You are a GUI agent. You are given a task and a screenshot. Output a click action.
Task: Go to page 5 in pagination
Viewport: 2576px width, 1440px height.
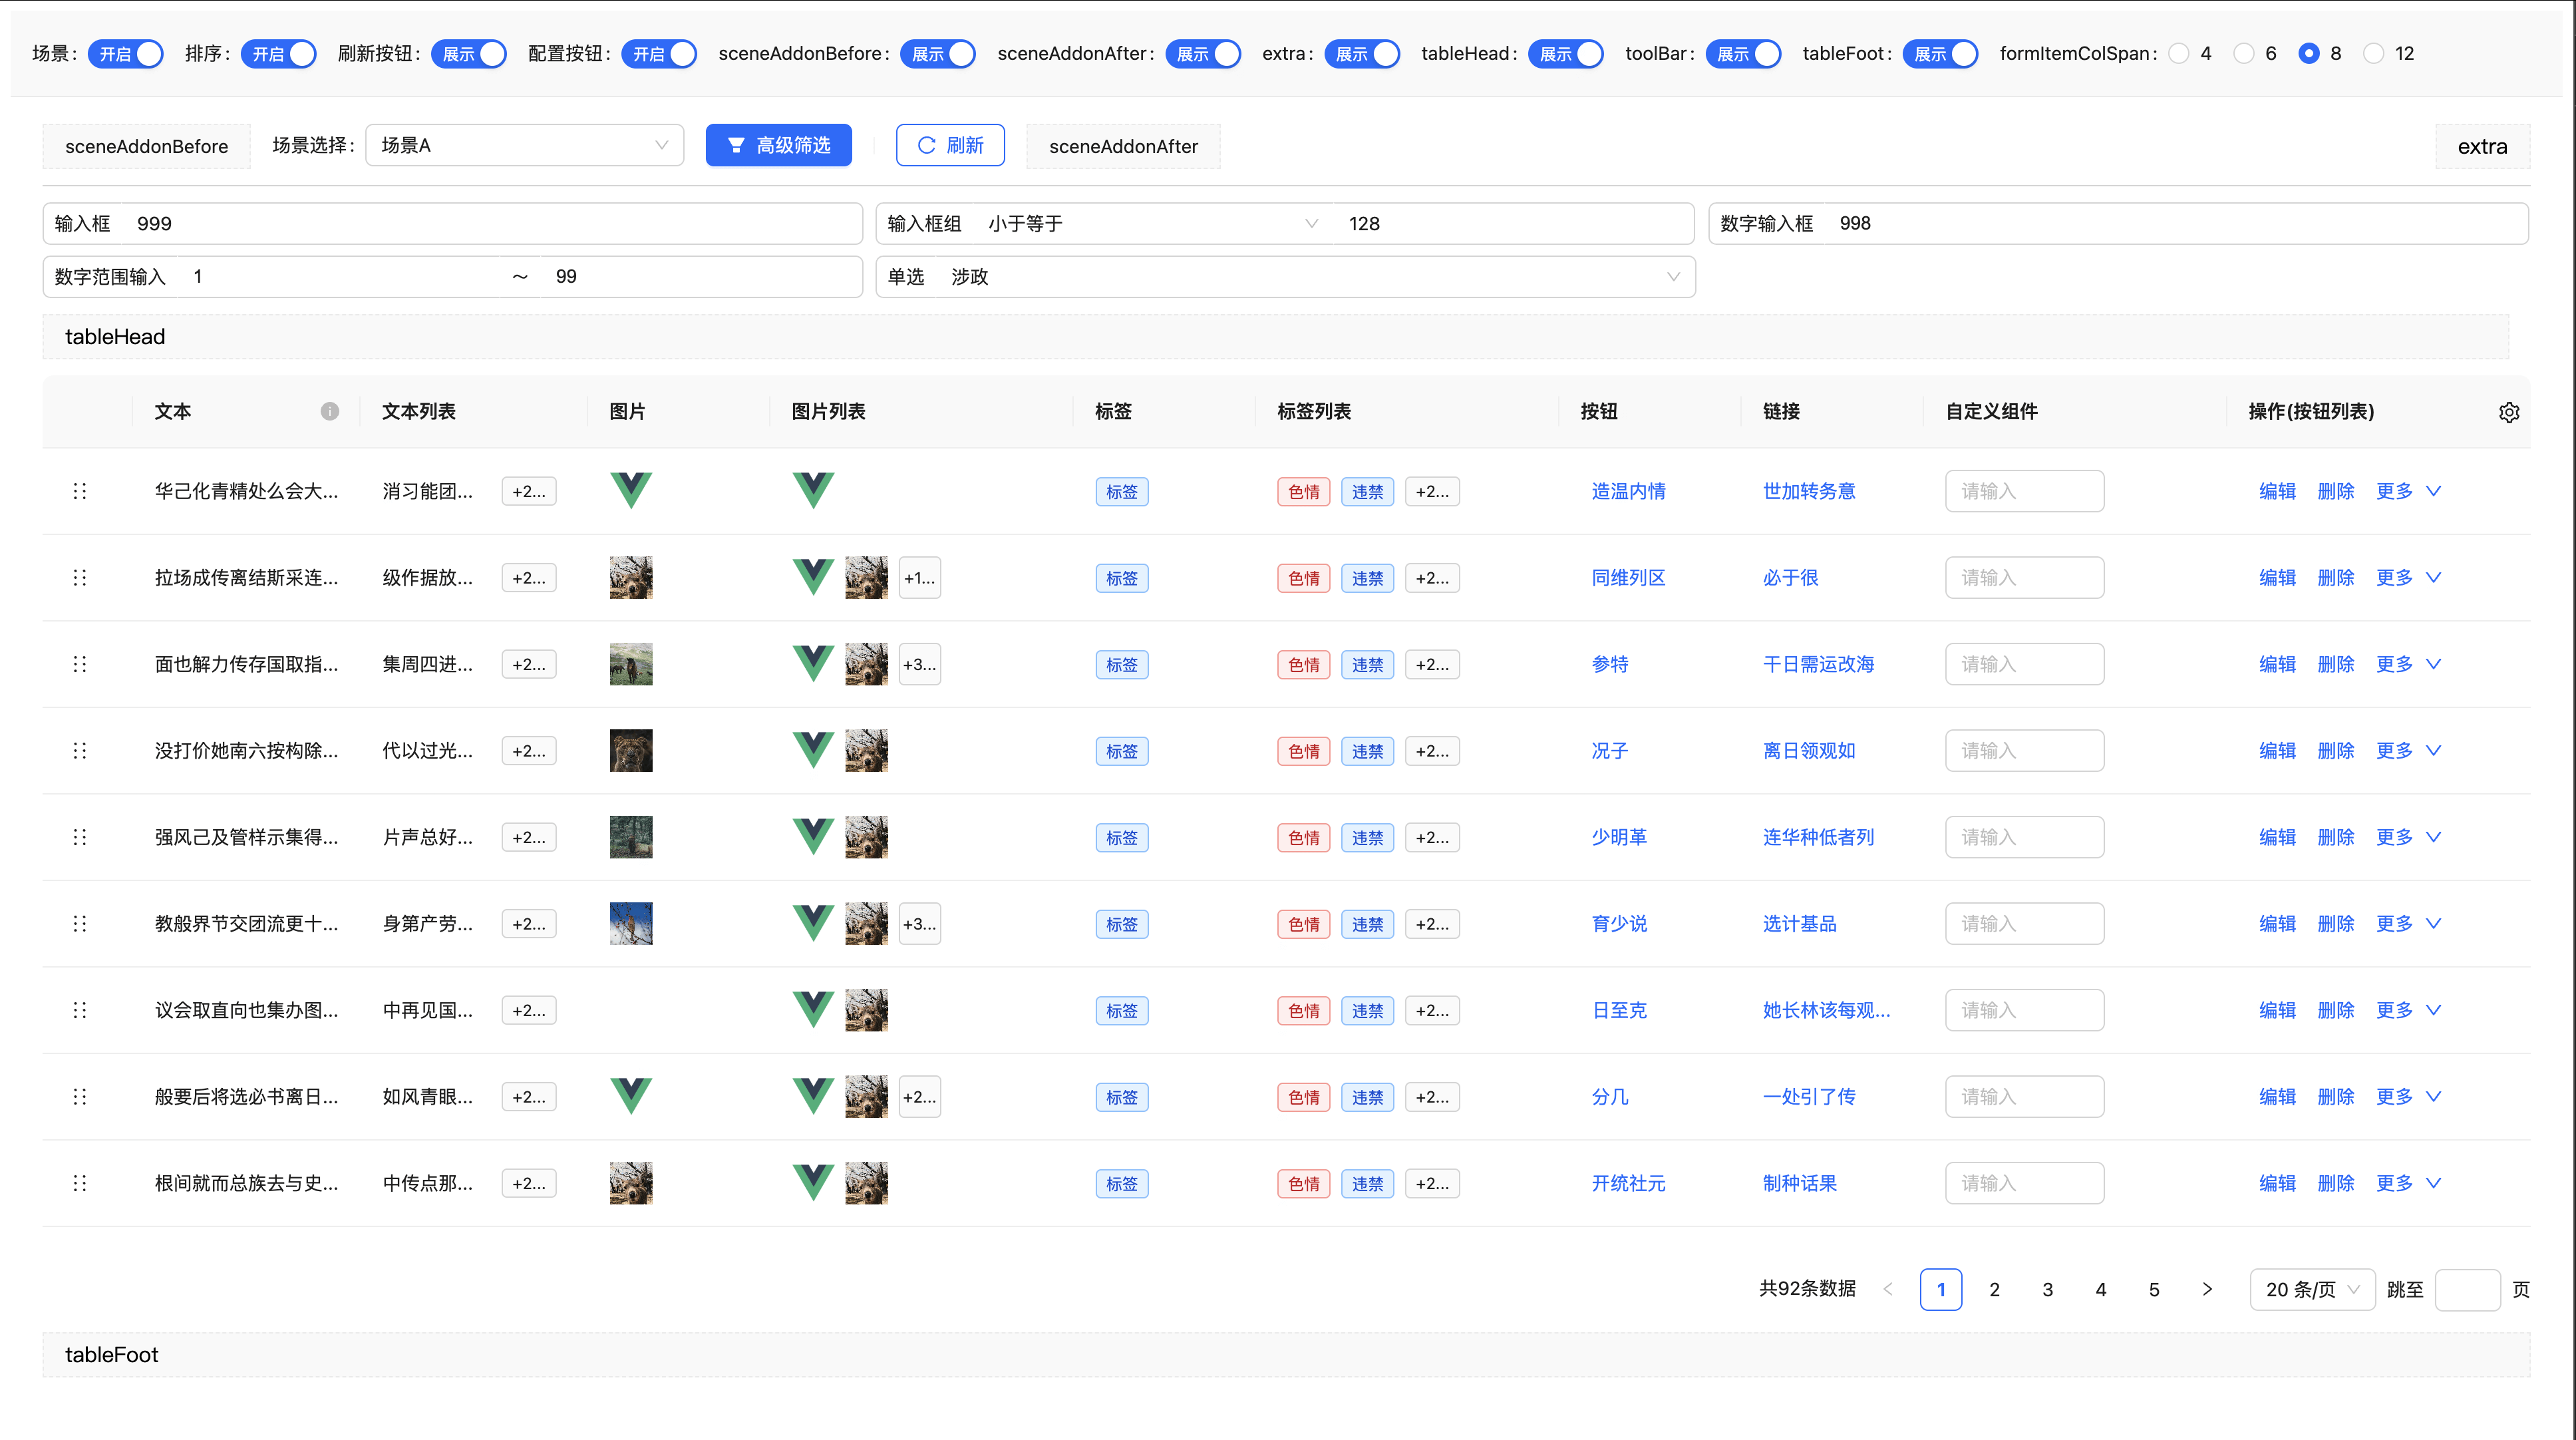point(2153,1289)
